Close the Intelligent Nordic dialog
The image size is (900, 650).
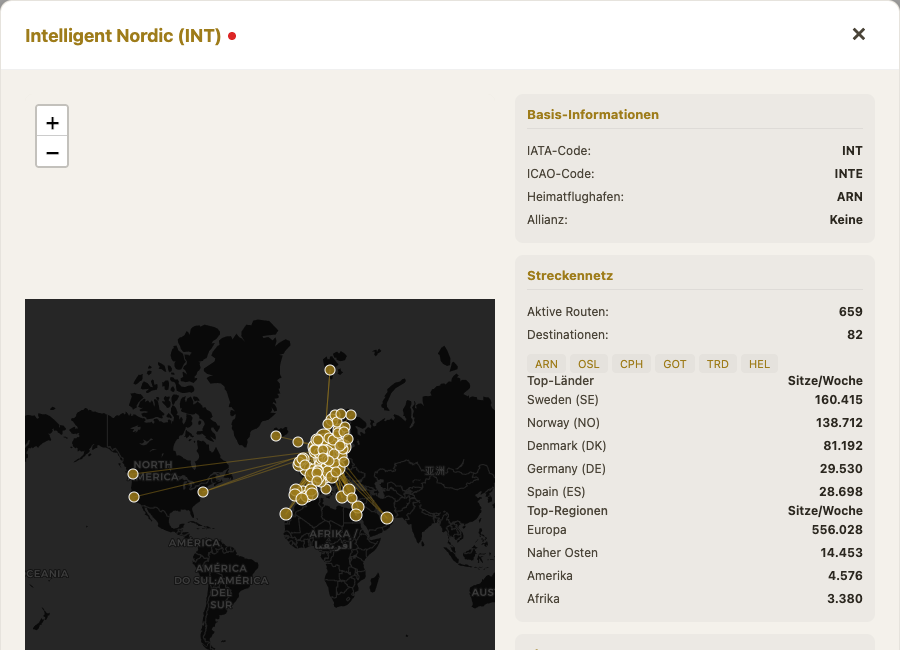pyautogui.click(x=858, y=34)
